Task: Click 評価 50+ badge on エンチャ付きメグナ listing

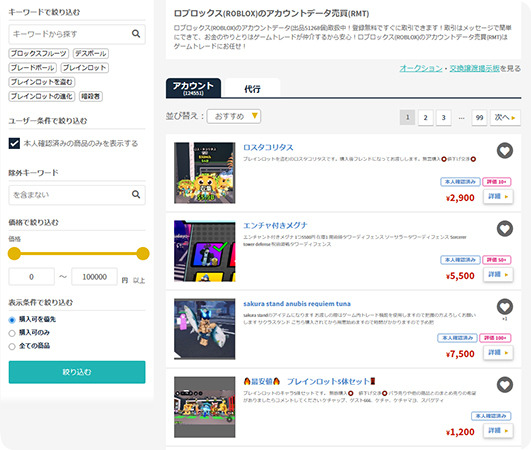Action: tap(496, 260)
